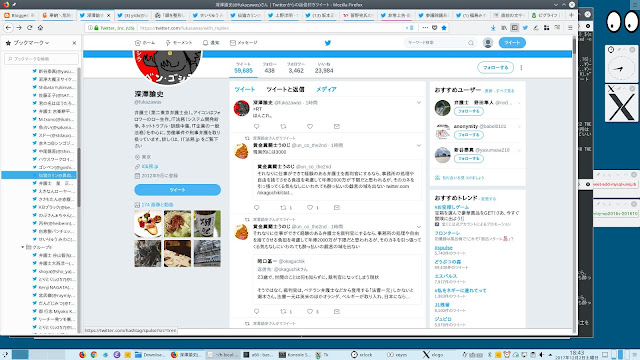Image resolution: width=640 pixels, height=360 pixels.
Task: Focus the bookmarks search field
Action: click(41, 59)
